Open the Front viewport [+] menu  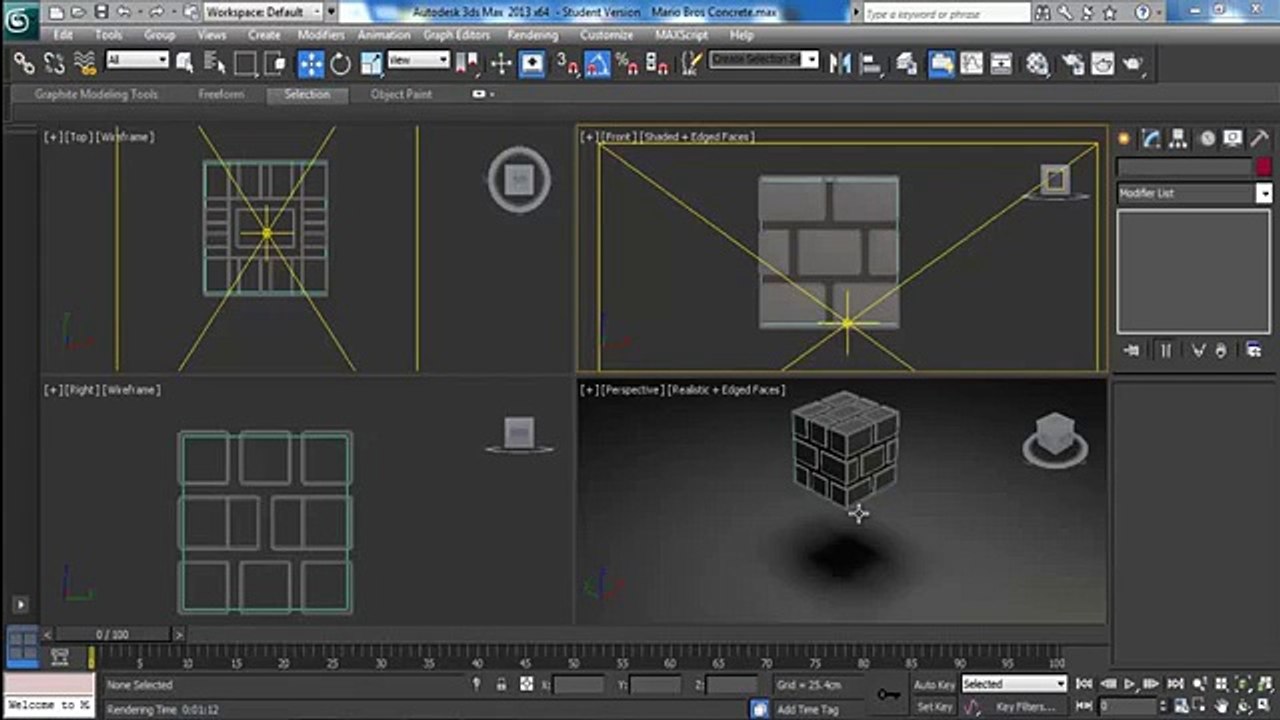click(589, 136)
